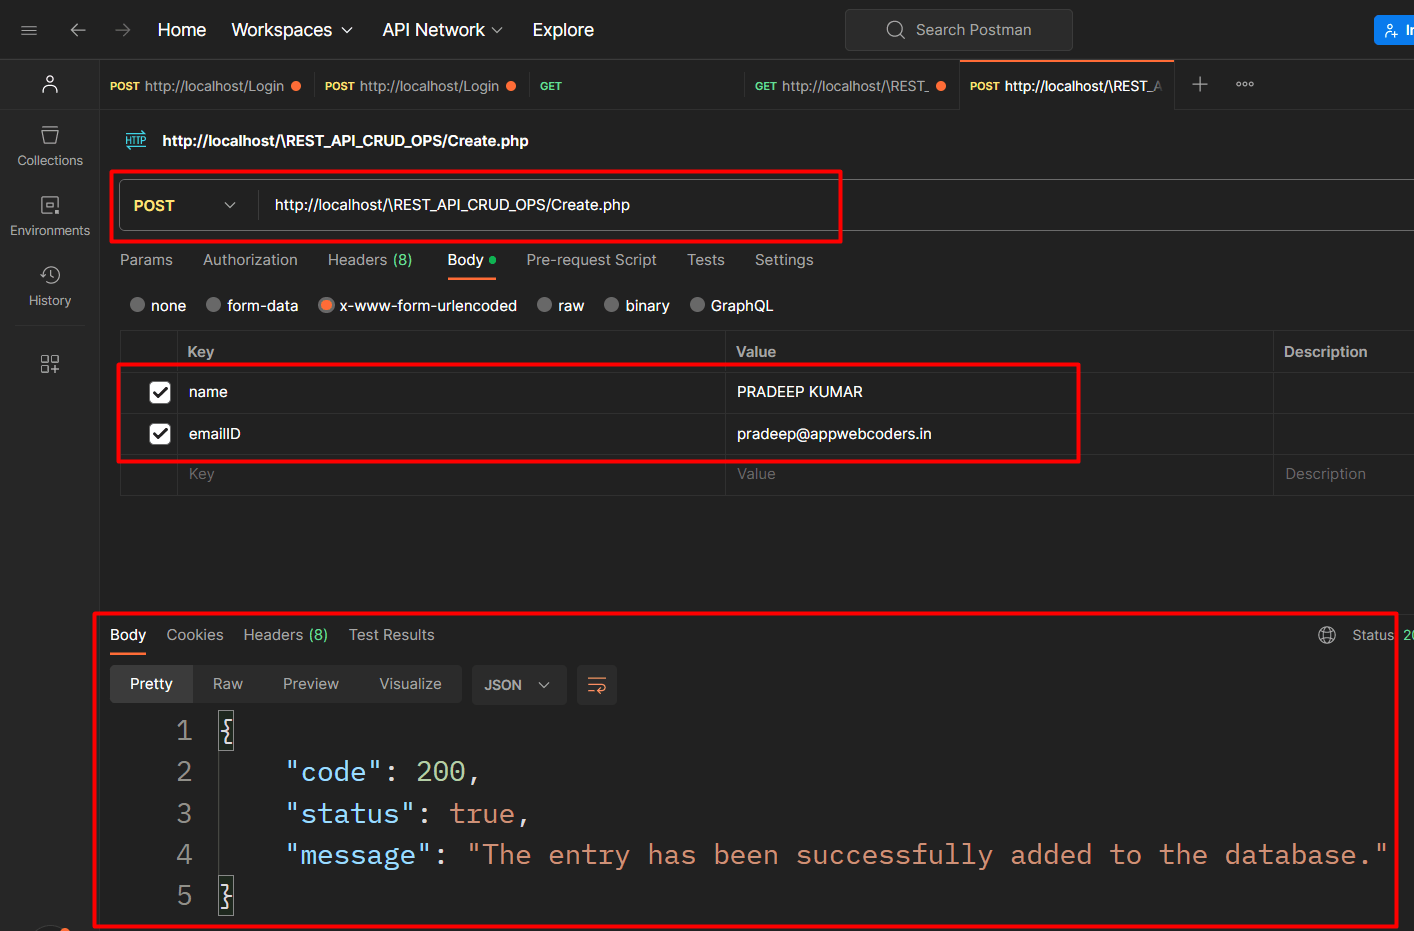Click the configure workspace sidebar icon

tap(50, 364)
